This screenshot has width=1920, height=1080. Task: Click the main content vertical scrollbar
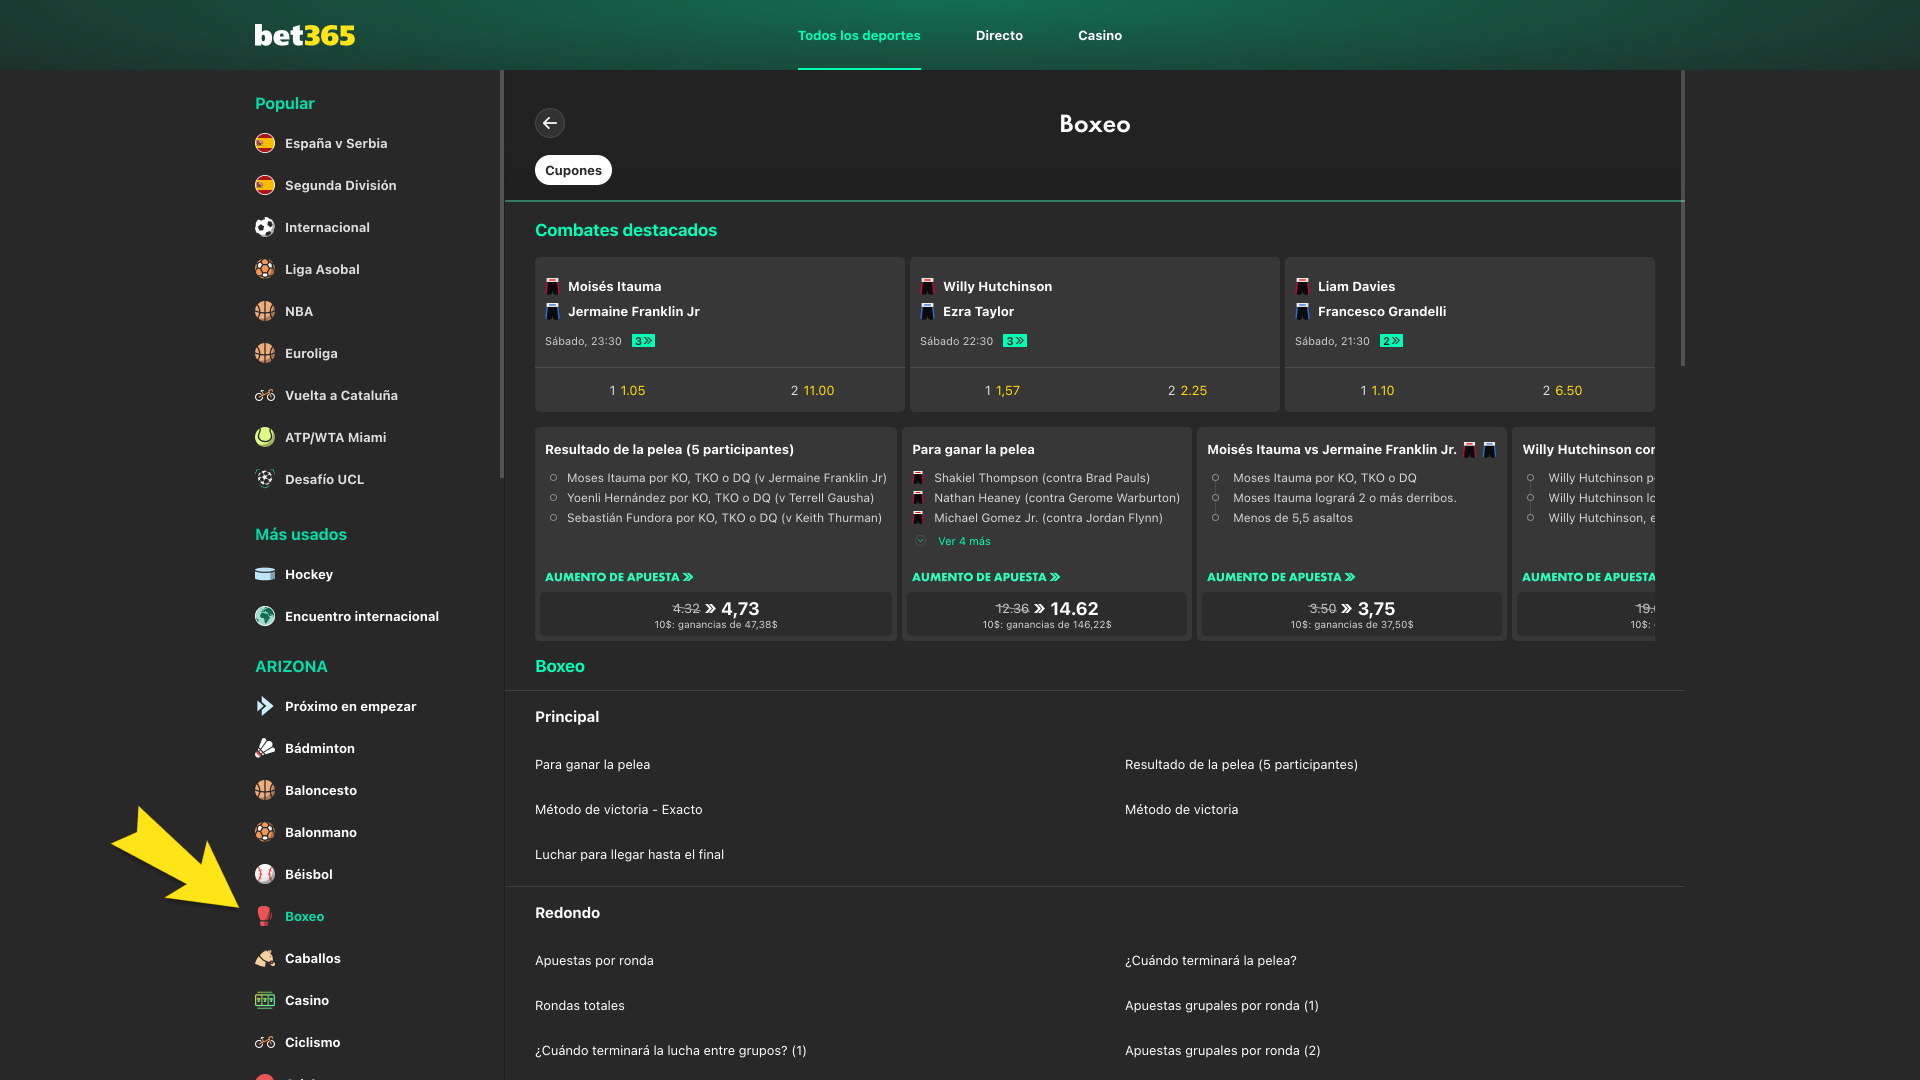tap(1683, 217)
